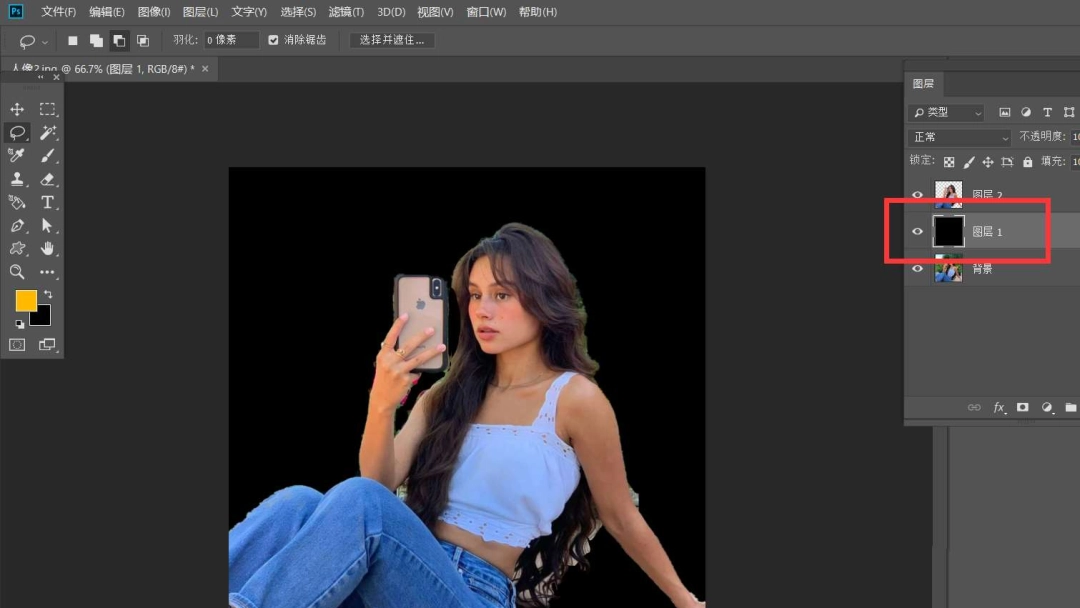1080x608 pixels.
Task: Switch to the 图层 panel tab
Action: (x=923, y=83)
